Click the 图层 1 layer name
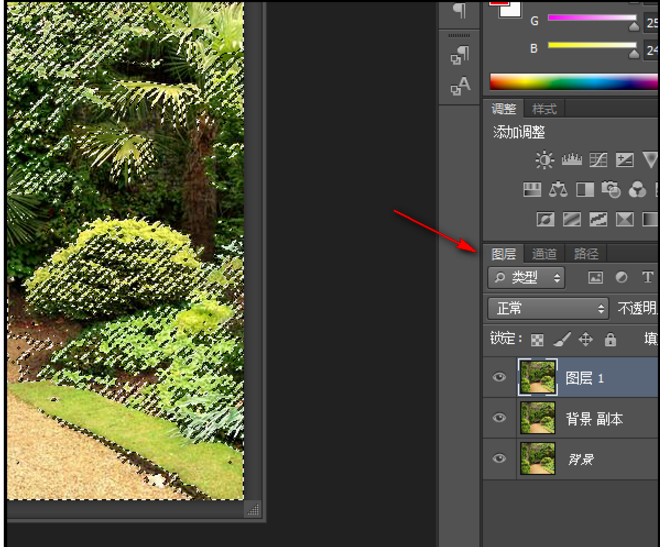 pos(585,378)
